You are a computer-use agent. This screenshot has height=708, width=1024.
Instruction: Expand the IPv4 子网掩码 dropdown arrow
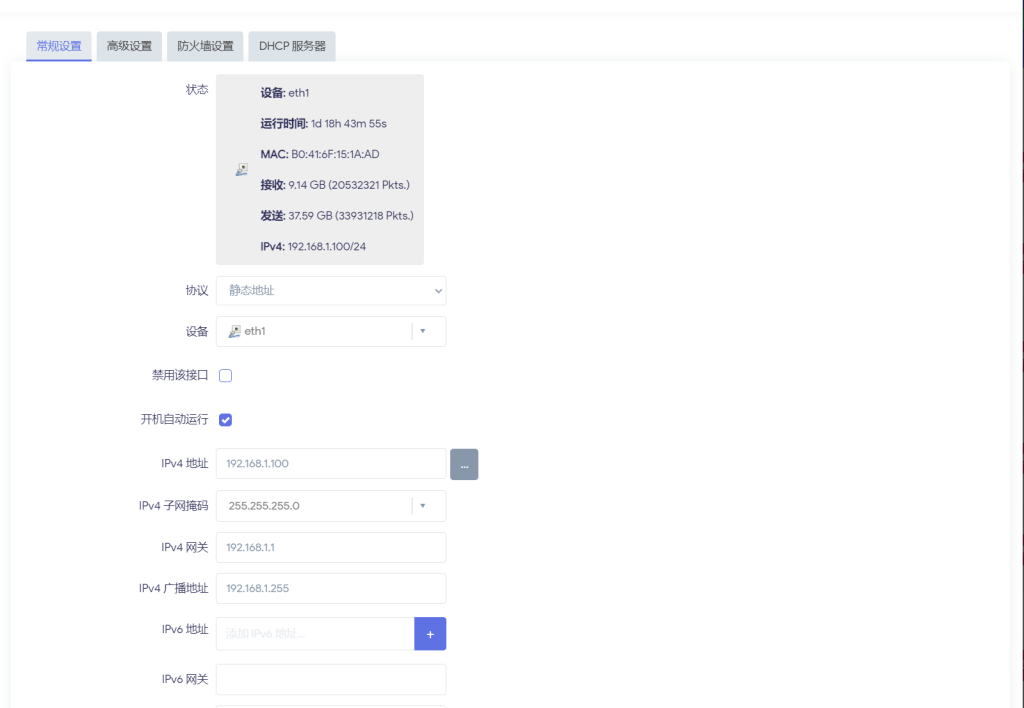423,506
